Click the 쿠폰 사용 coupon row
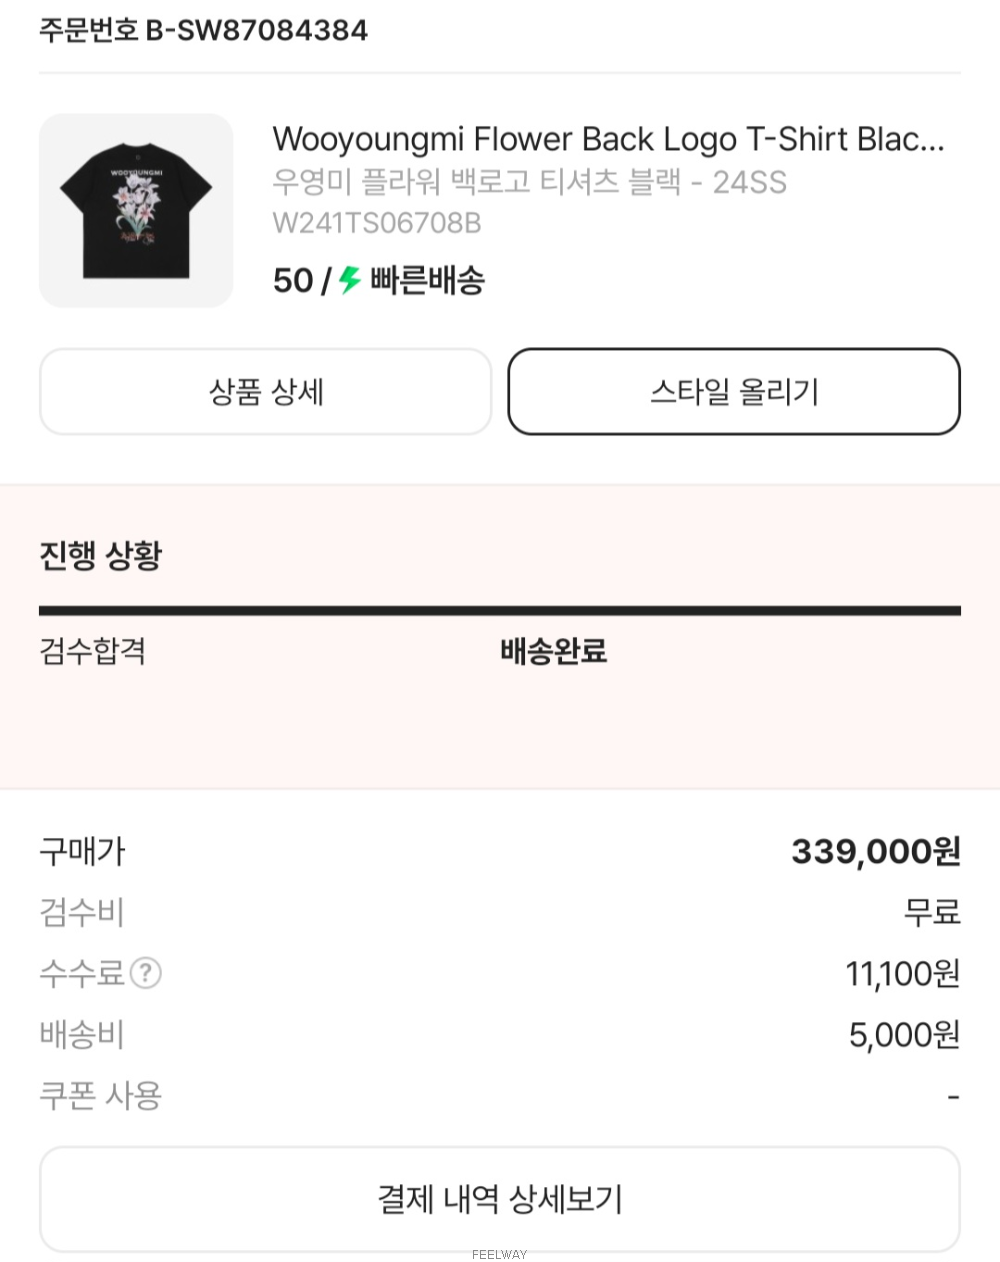This screenshot has width=1000, height=1262. (x=500, y=1096)
